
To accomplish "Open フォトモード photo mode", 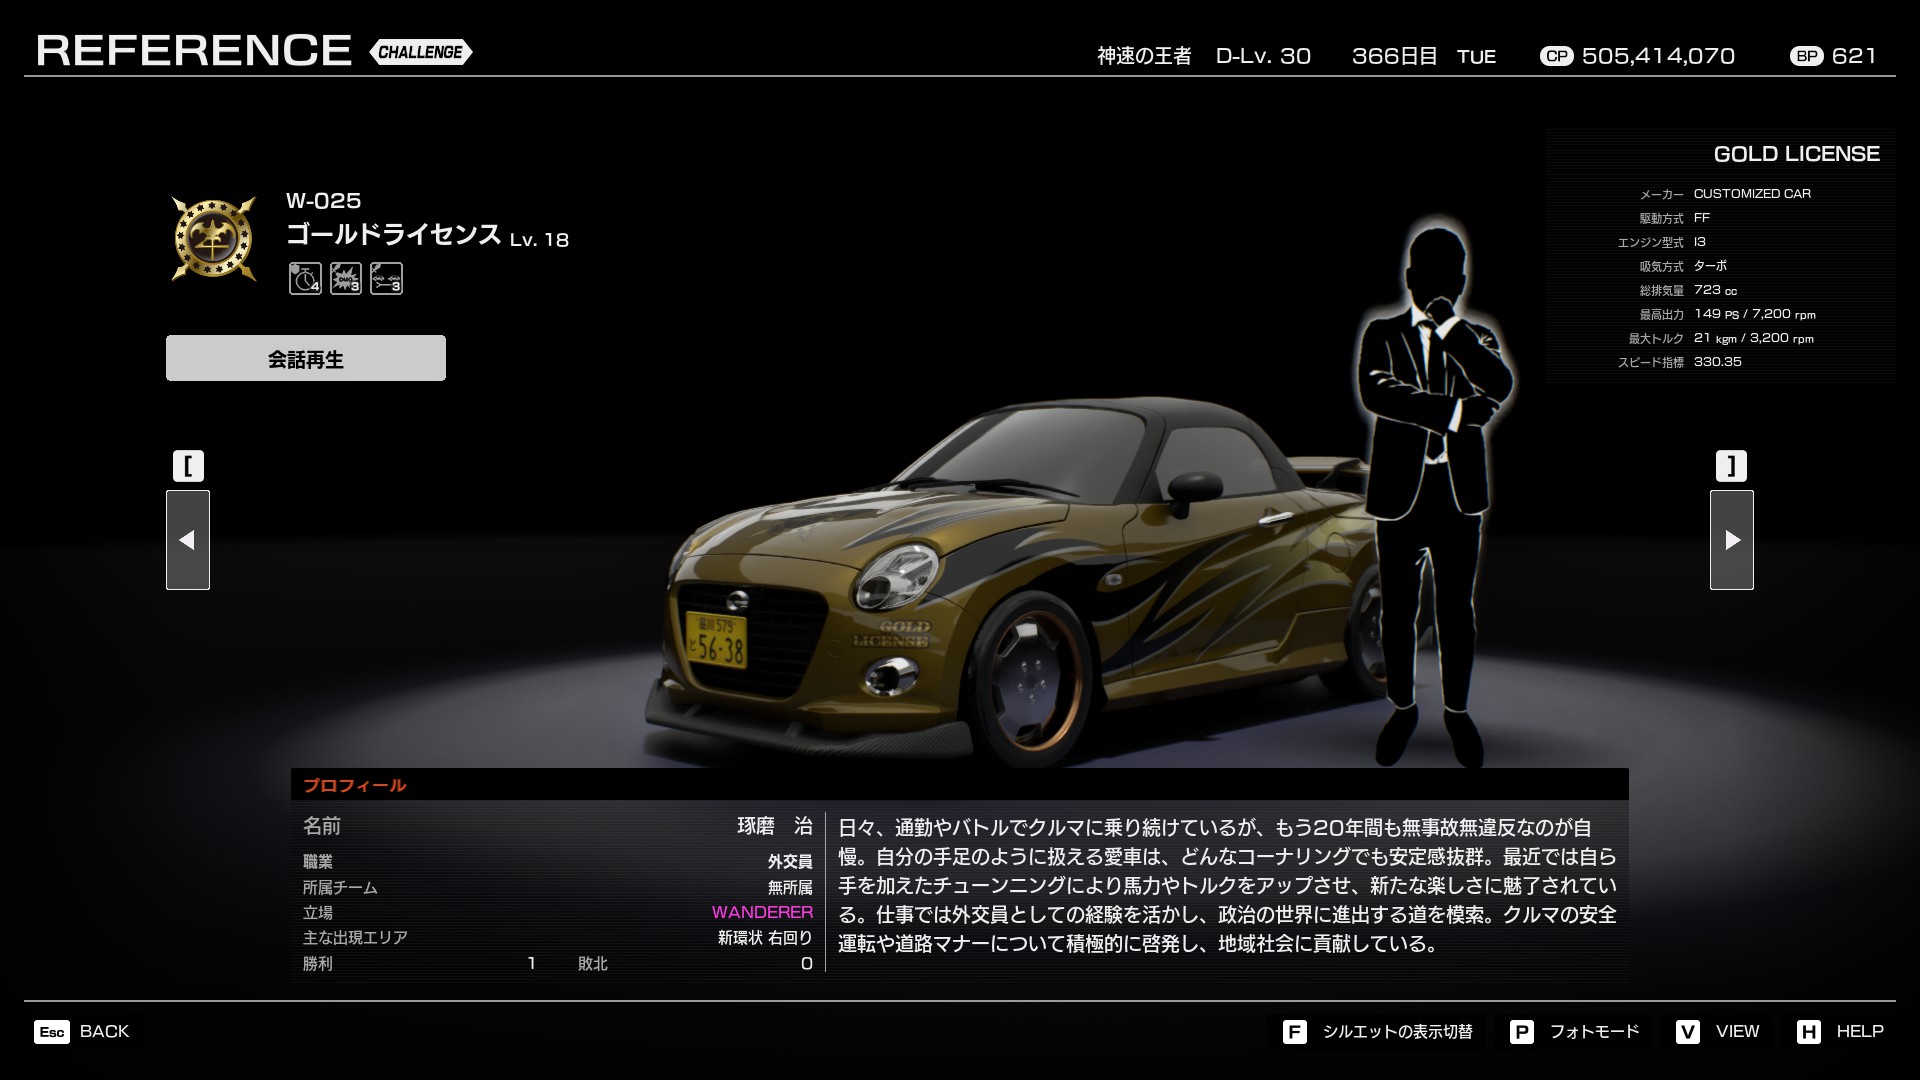I will point(1594,1031).
